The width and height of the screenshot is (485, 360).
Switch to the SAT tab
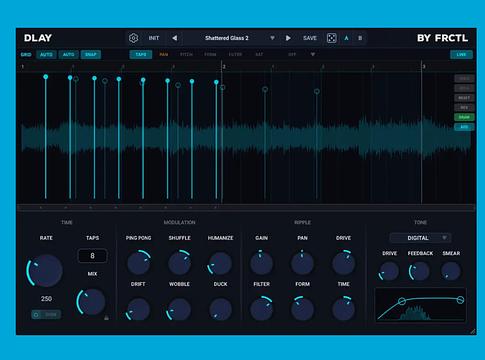pyautogui.click(x=259, y=54)
